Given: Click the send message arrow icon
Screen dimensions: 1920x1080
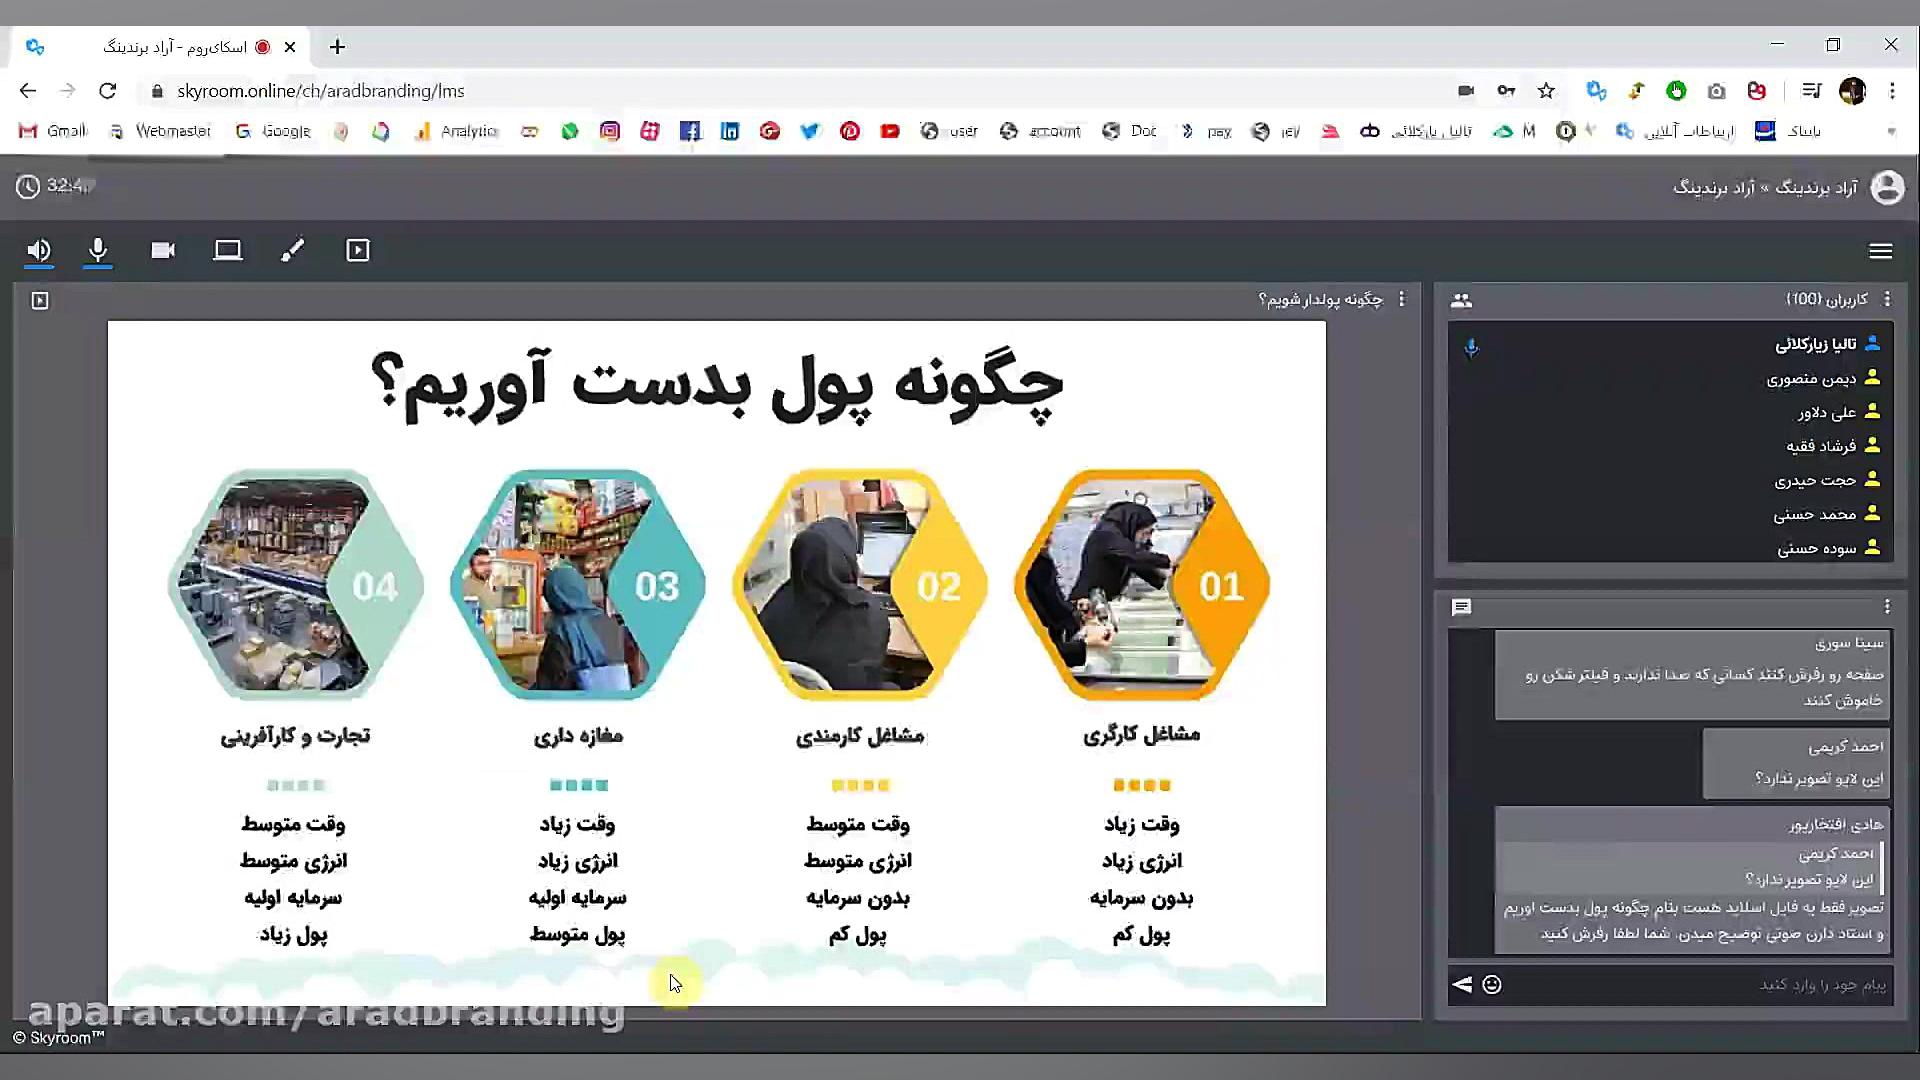Looking at the screenshot, I should (x=1462, y=985).
